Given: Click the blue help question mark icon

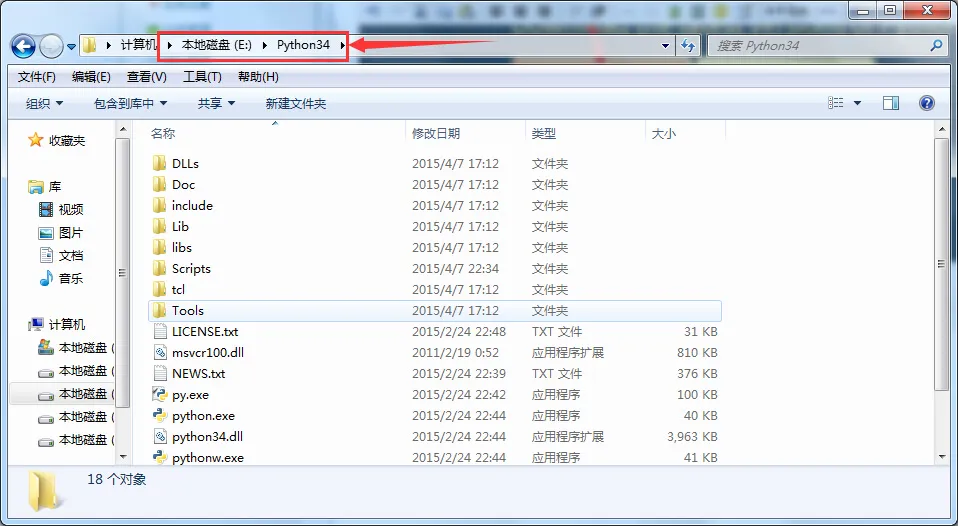Looking at the screenshot, I should pos(927,103).
